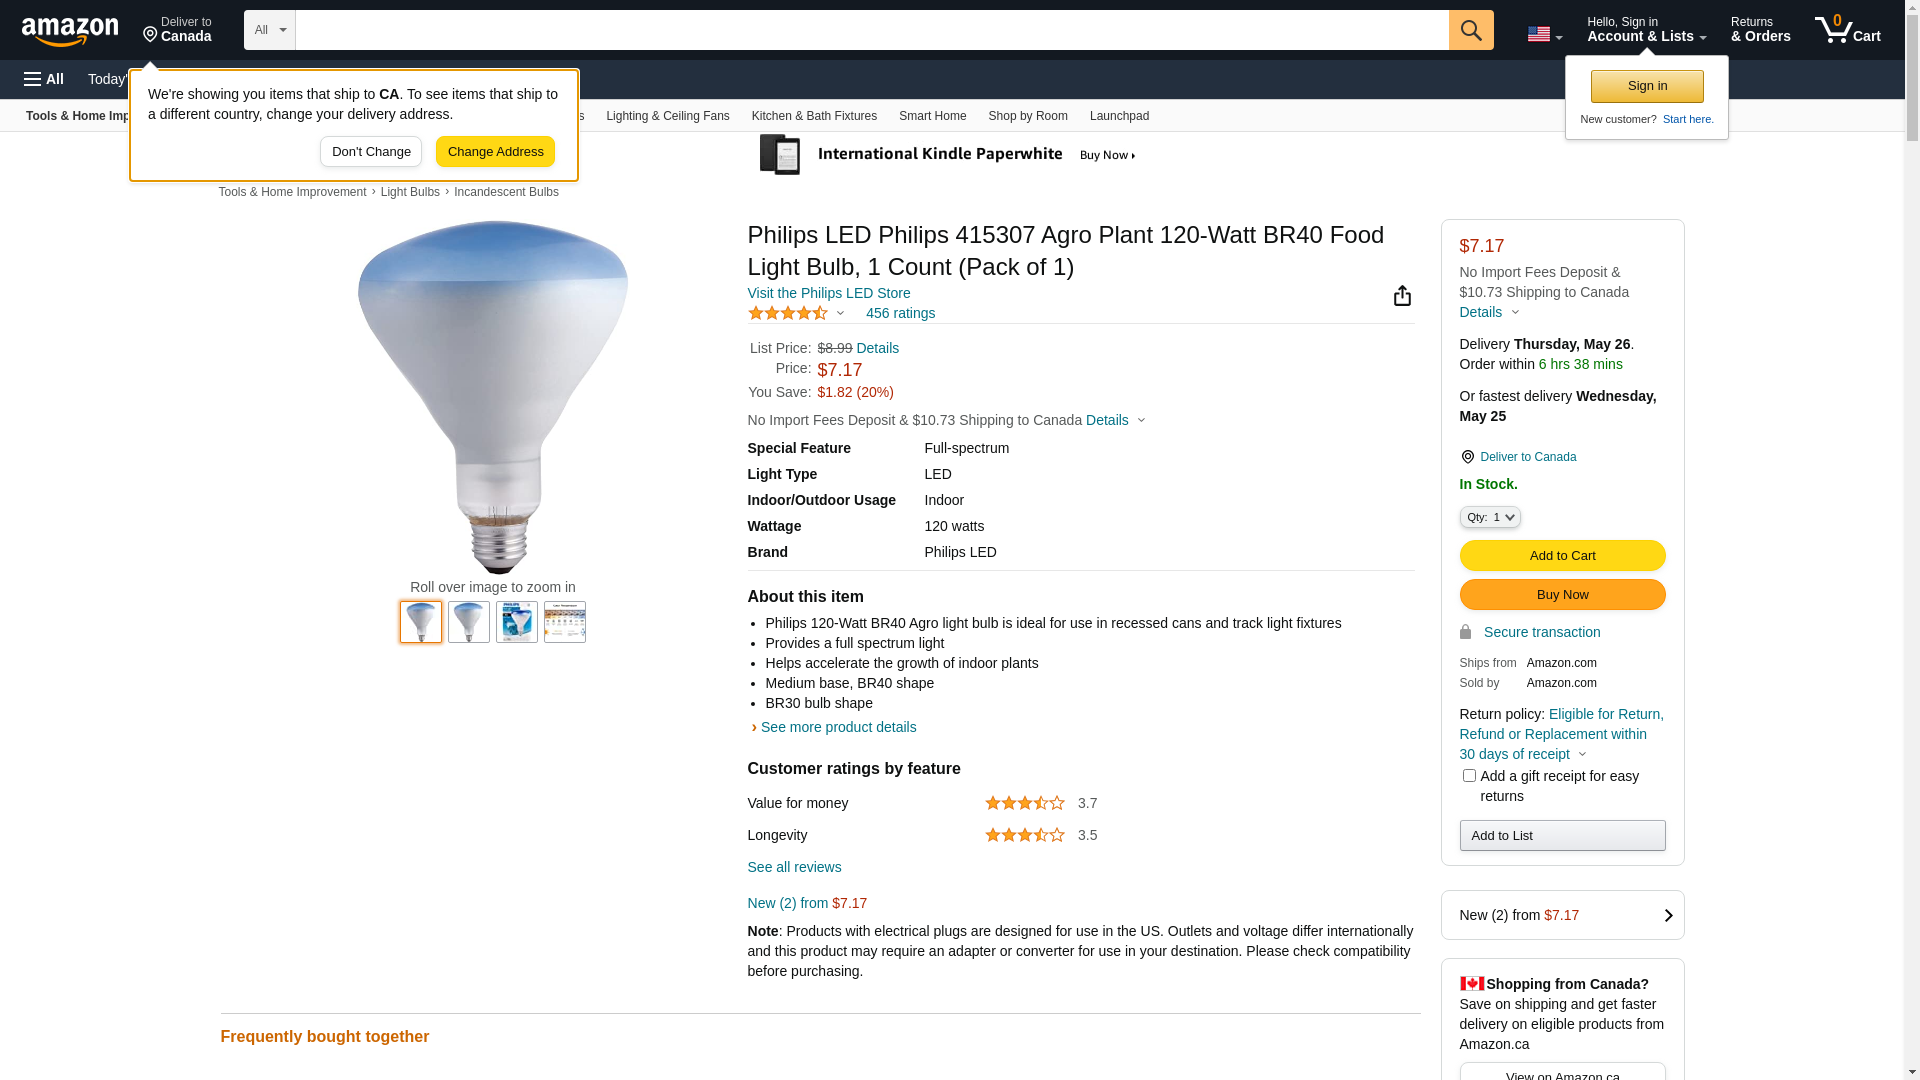The image size is (1920, 1080).
Task: Click the search input field
Action: click(871, 30)
